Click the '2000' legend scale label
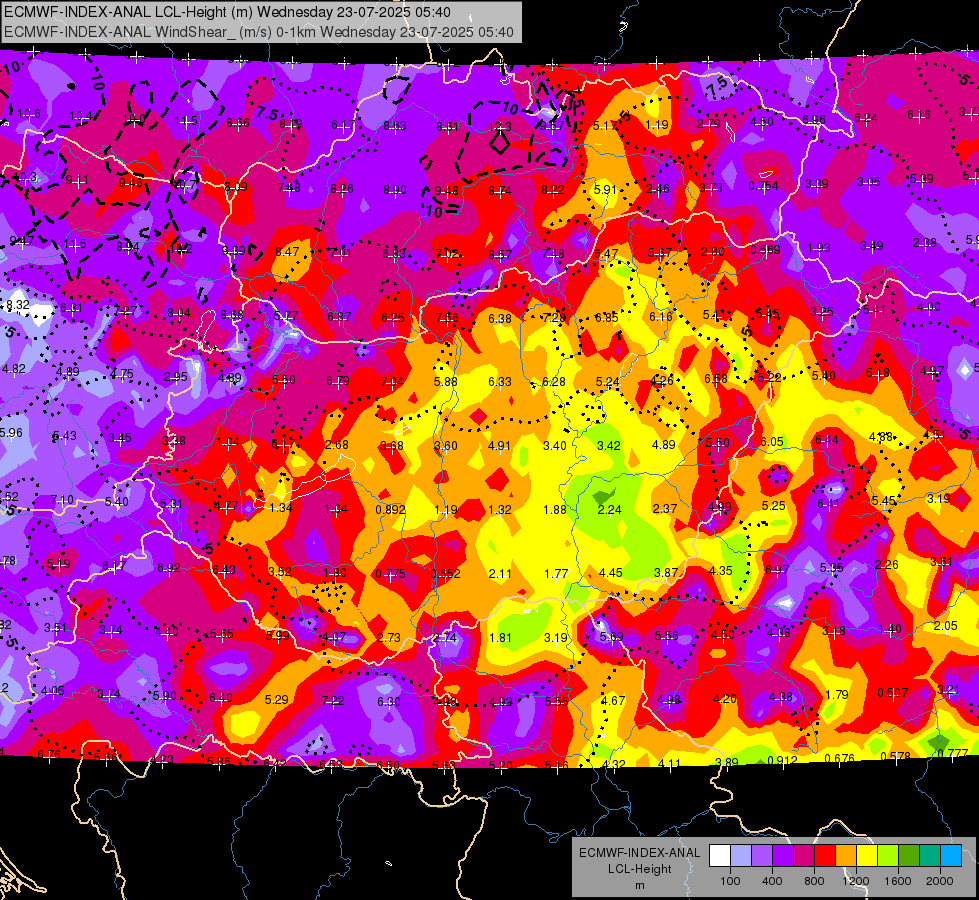 tap(940, 881)
